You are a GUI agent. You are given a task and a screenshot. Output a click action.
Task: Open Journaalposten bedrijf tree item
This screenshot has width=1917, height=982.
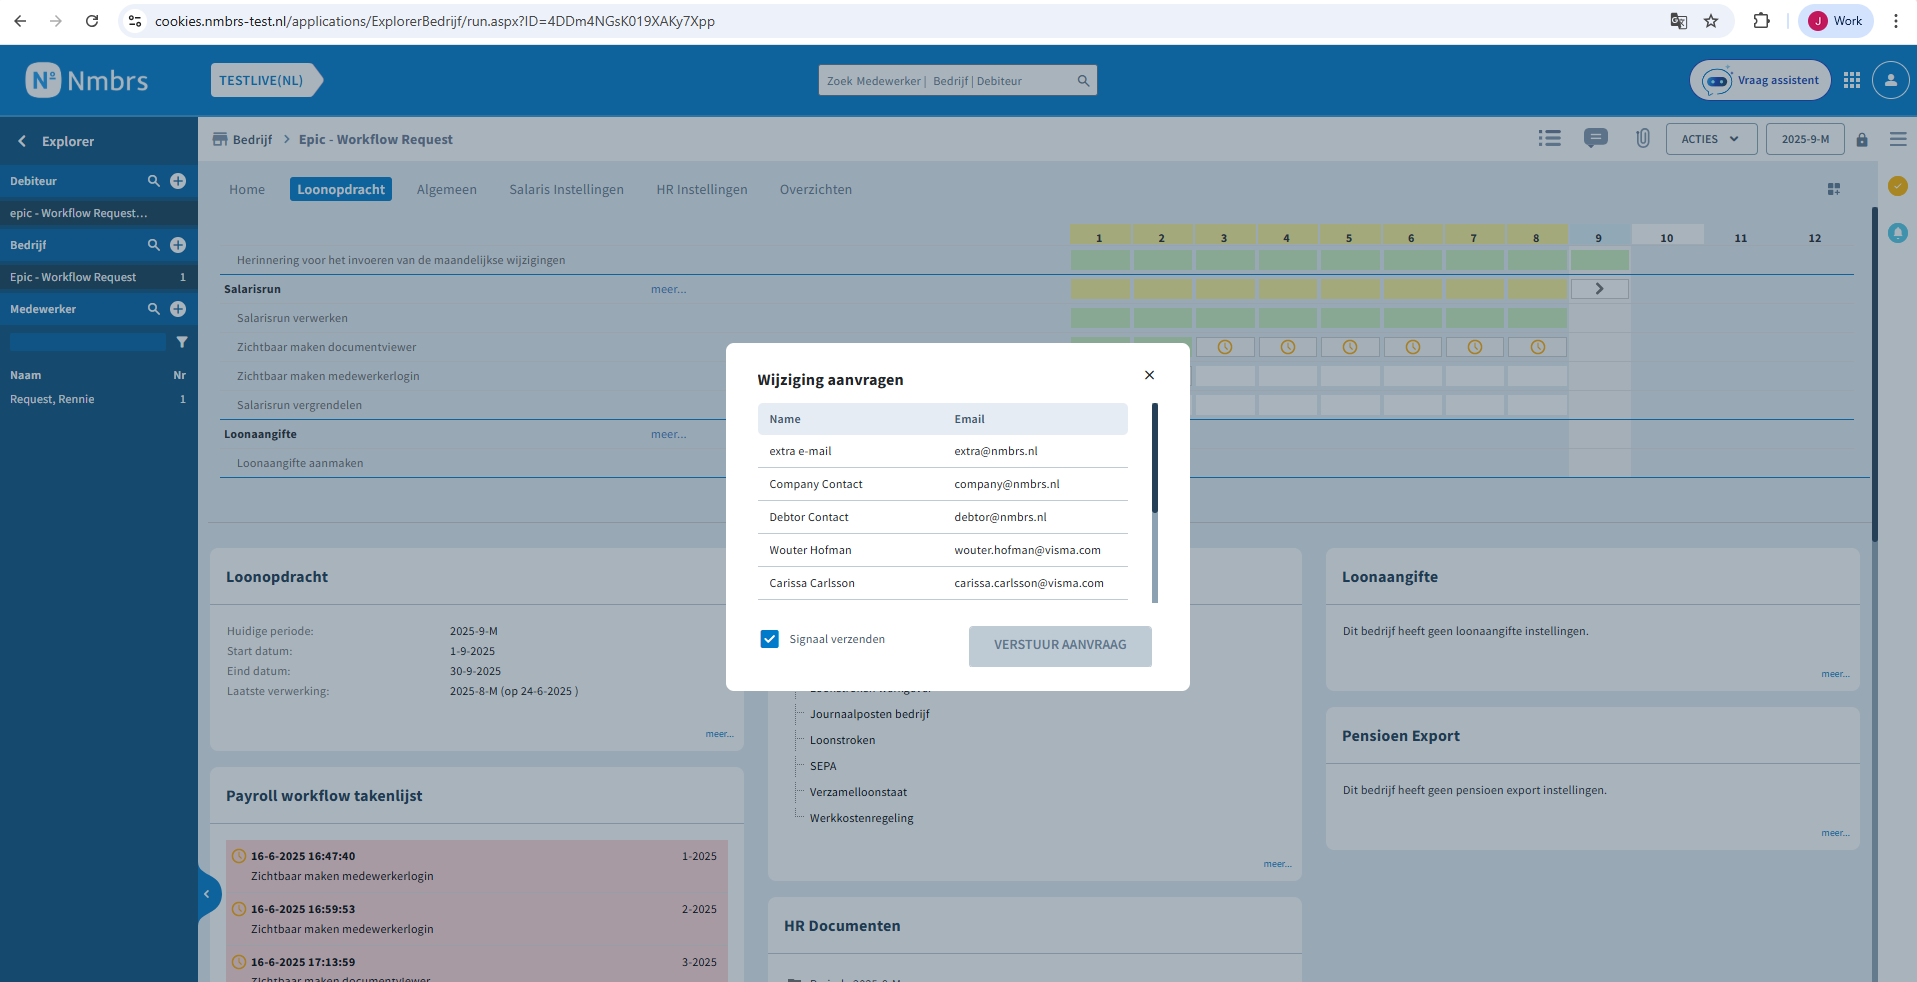pos(869,714)
